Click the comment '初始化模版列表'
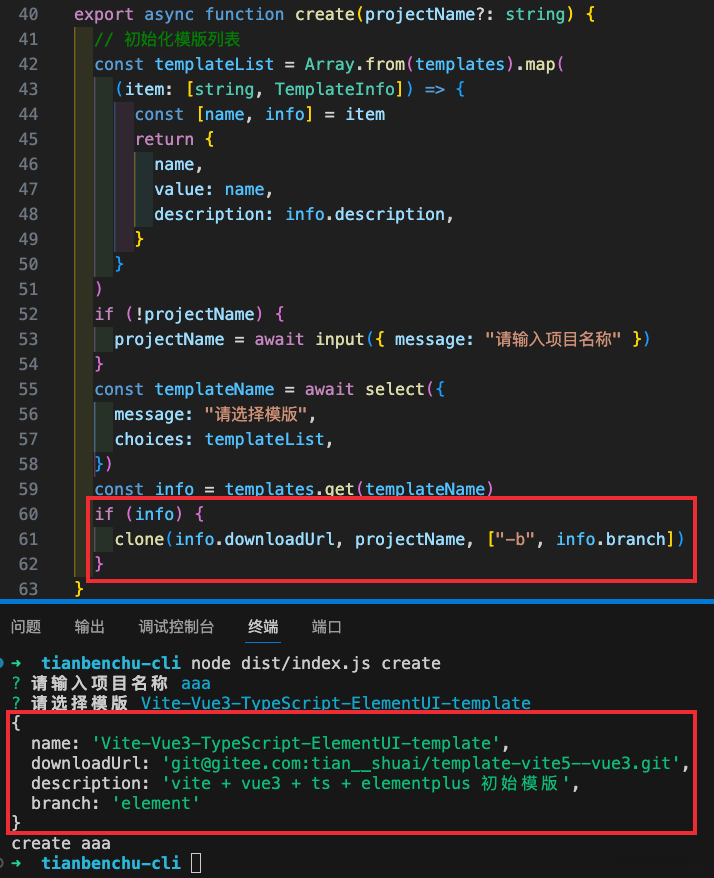714x878 pixels. tap(182, 39)
